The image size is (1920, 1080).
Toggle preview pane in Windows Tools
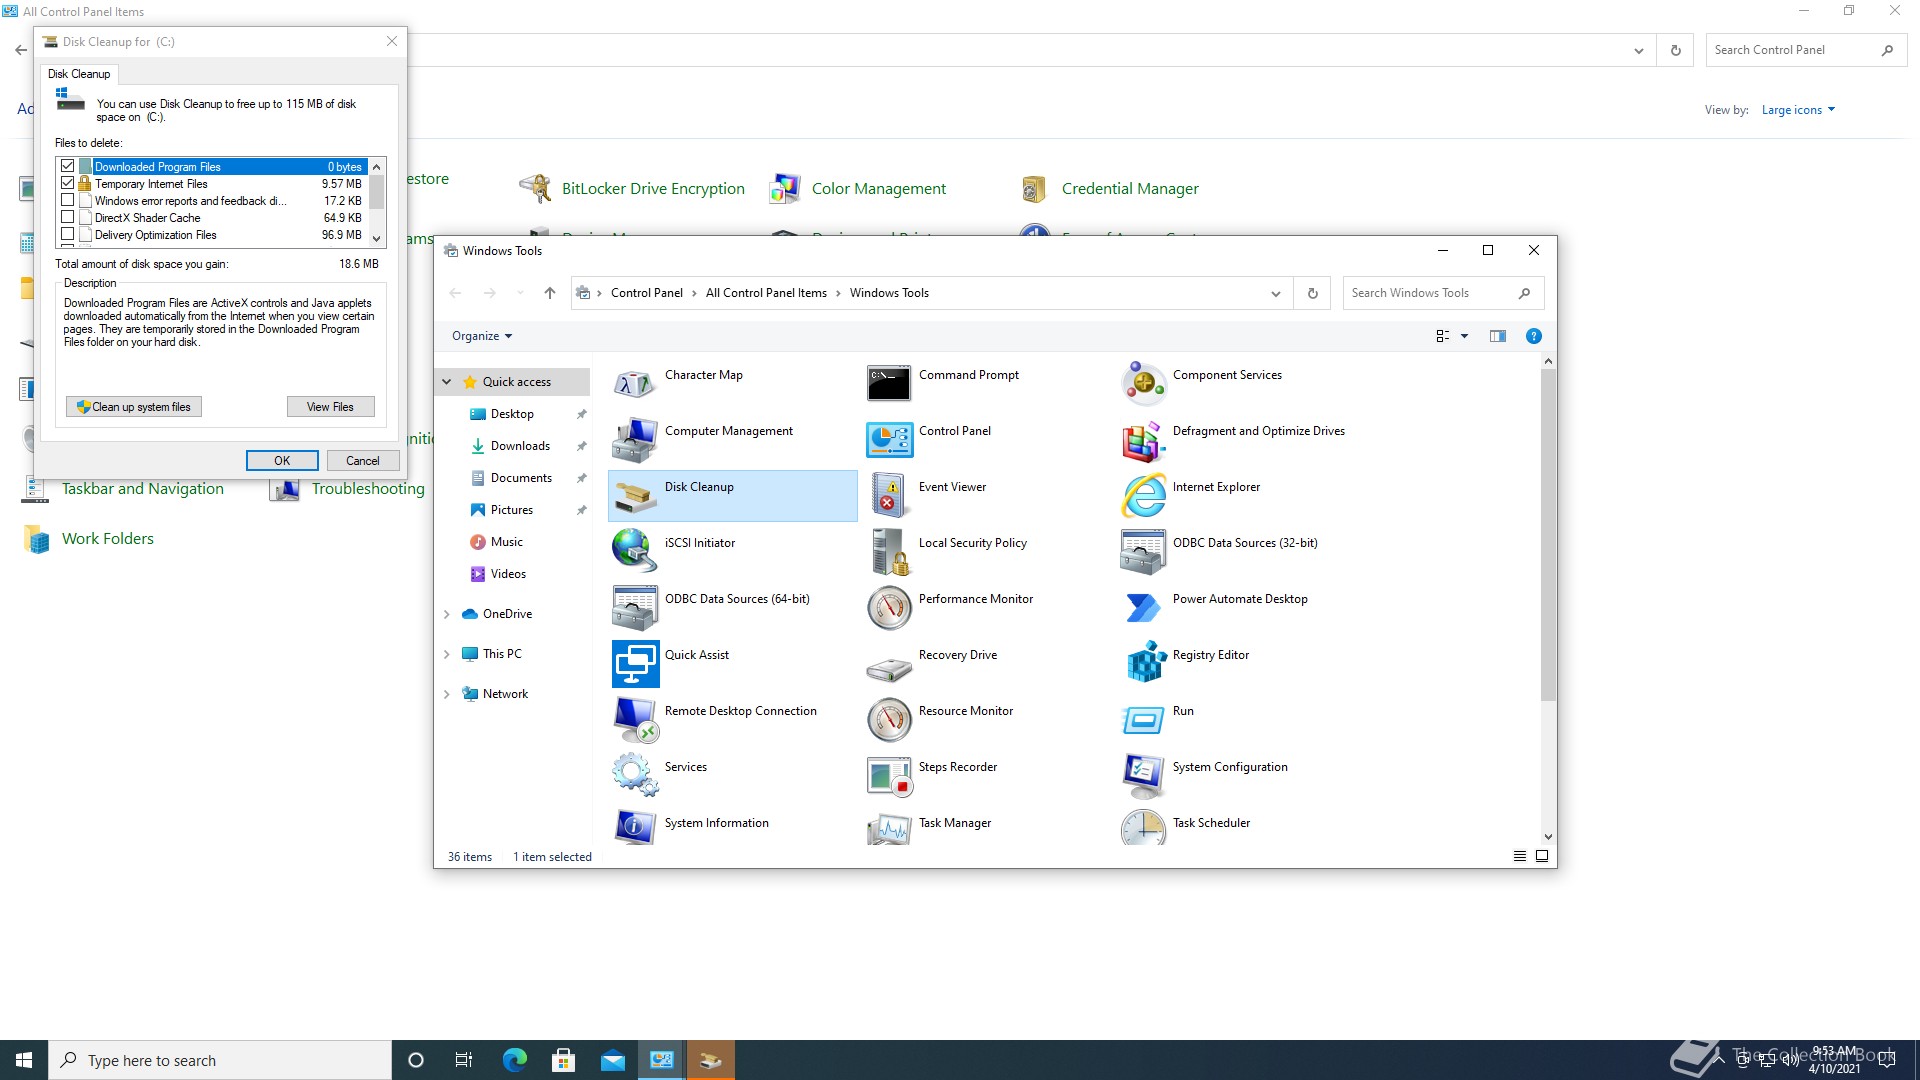pyautogui.click(x=1497, y=336)
